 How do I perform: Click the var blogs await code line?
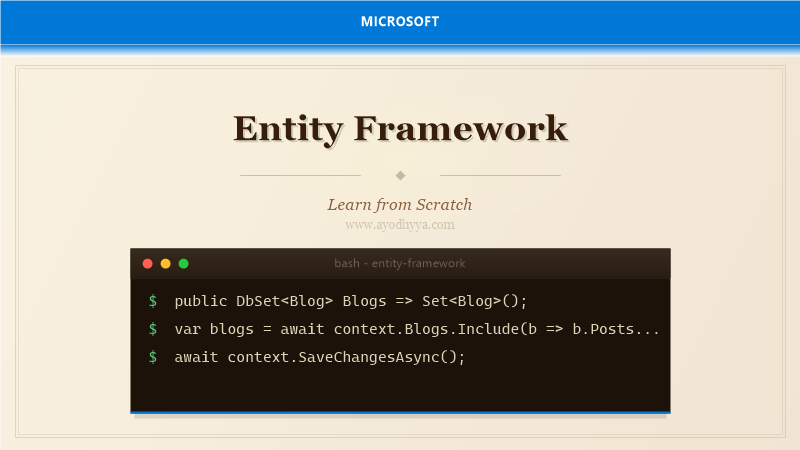click(417, 329)
